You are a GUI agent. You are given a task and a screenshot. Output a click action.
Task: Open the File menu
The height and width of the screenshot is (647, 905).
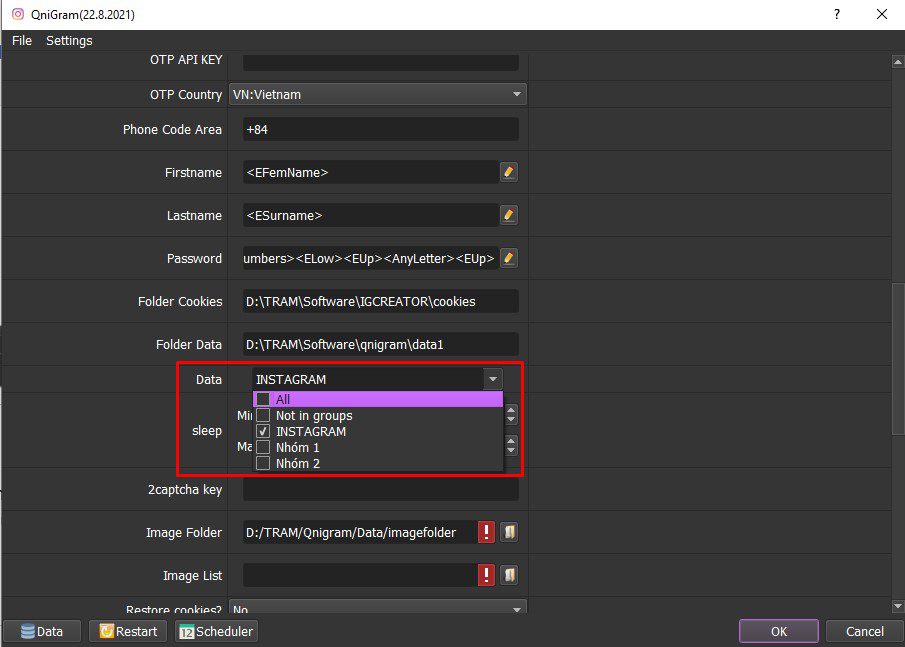22,40
